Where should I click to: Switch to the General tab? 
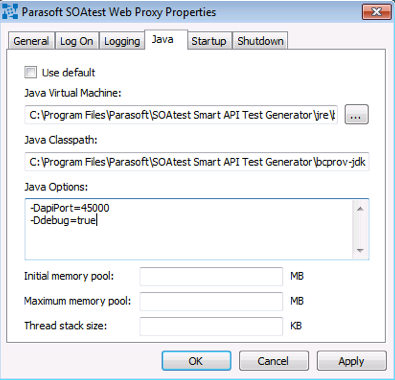[31, 41]
